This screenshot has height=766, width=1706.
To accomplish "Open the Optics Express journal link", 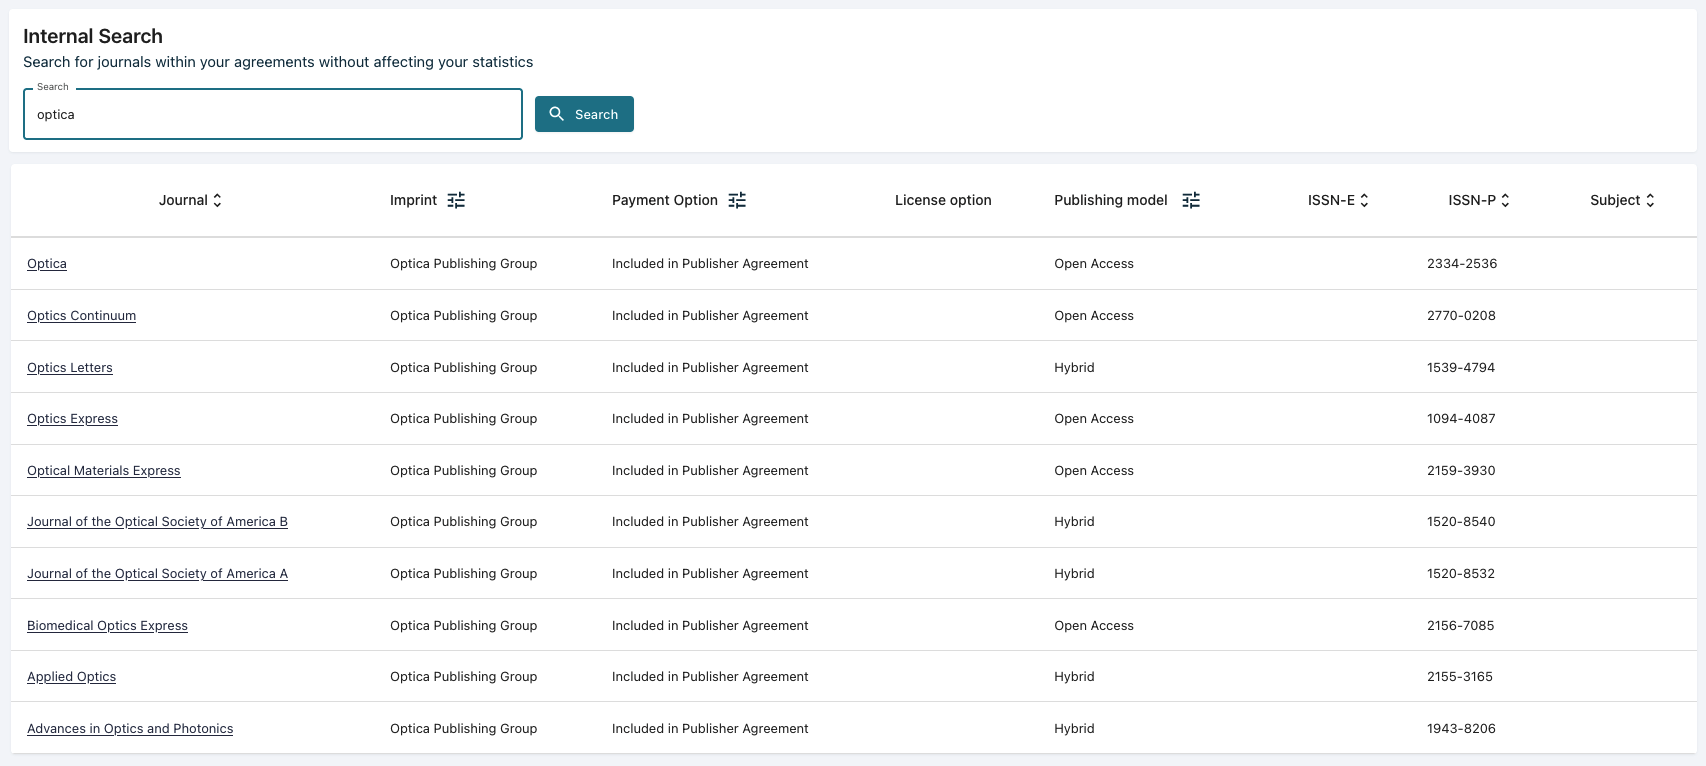I will click(72, 419).
